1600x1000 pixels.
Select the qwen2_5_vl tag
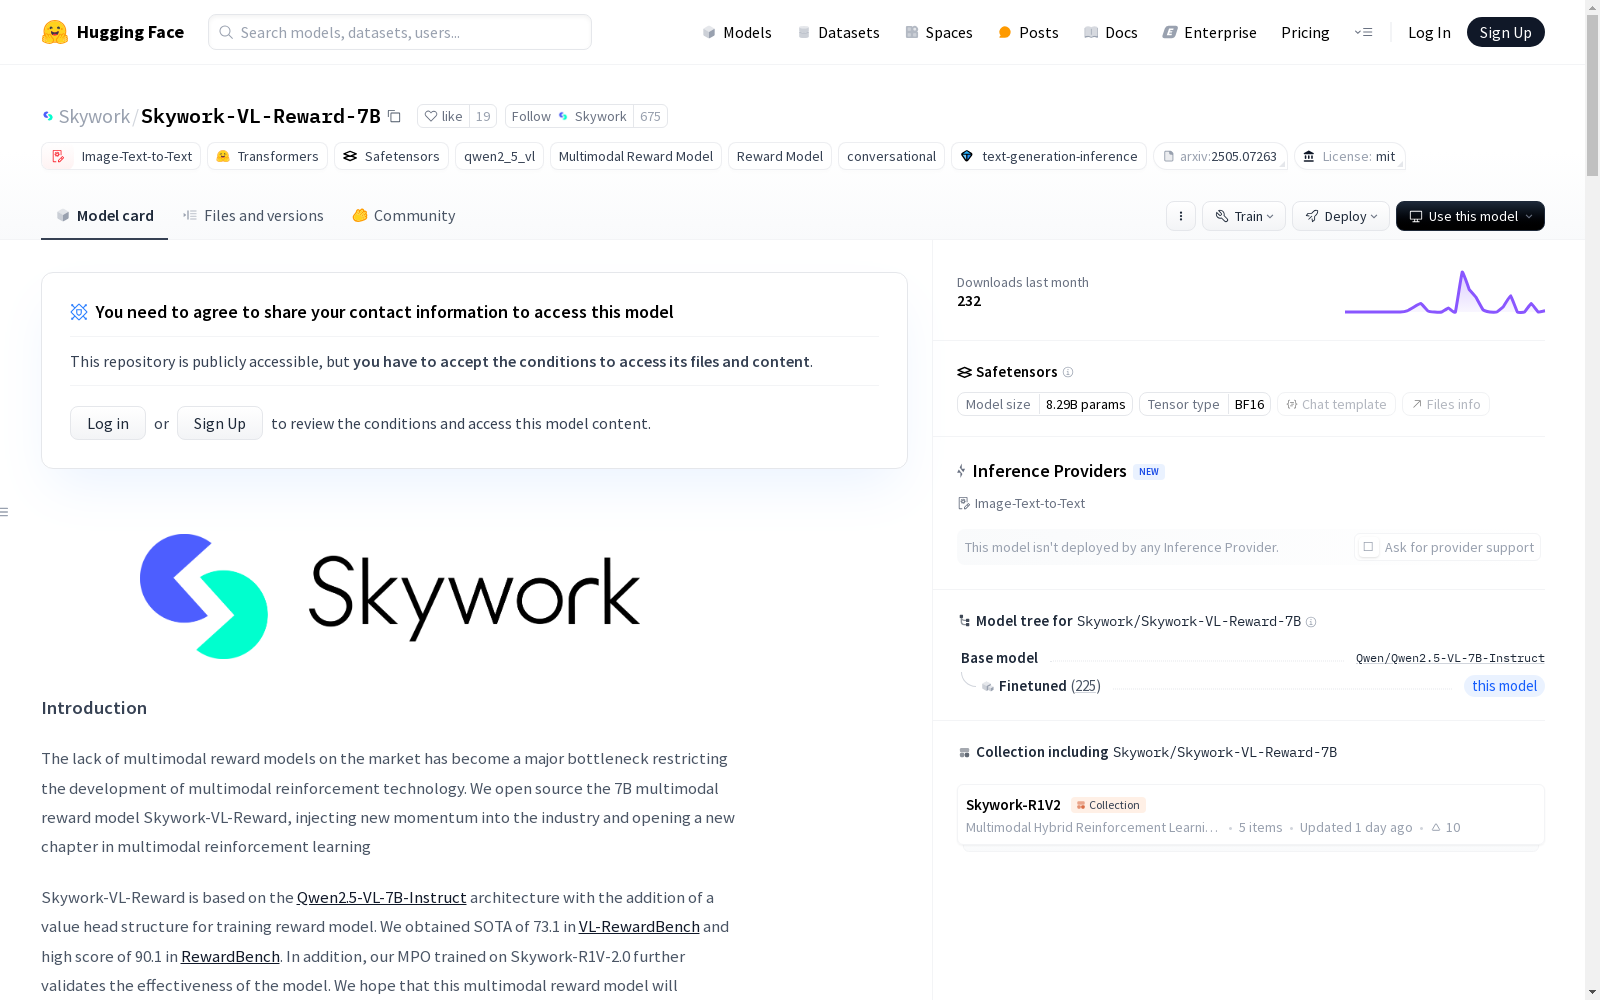tap(499, 156)
